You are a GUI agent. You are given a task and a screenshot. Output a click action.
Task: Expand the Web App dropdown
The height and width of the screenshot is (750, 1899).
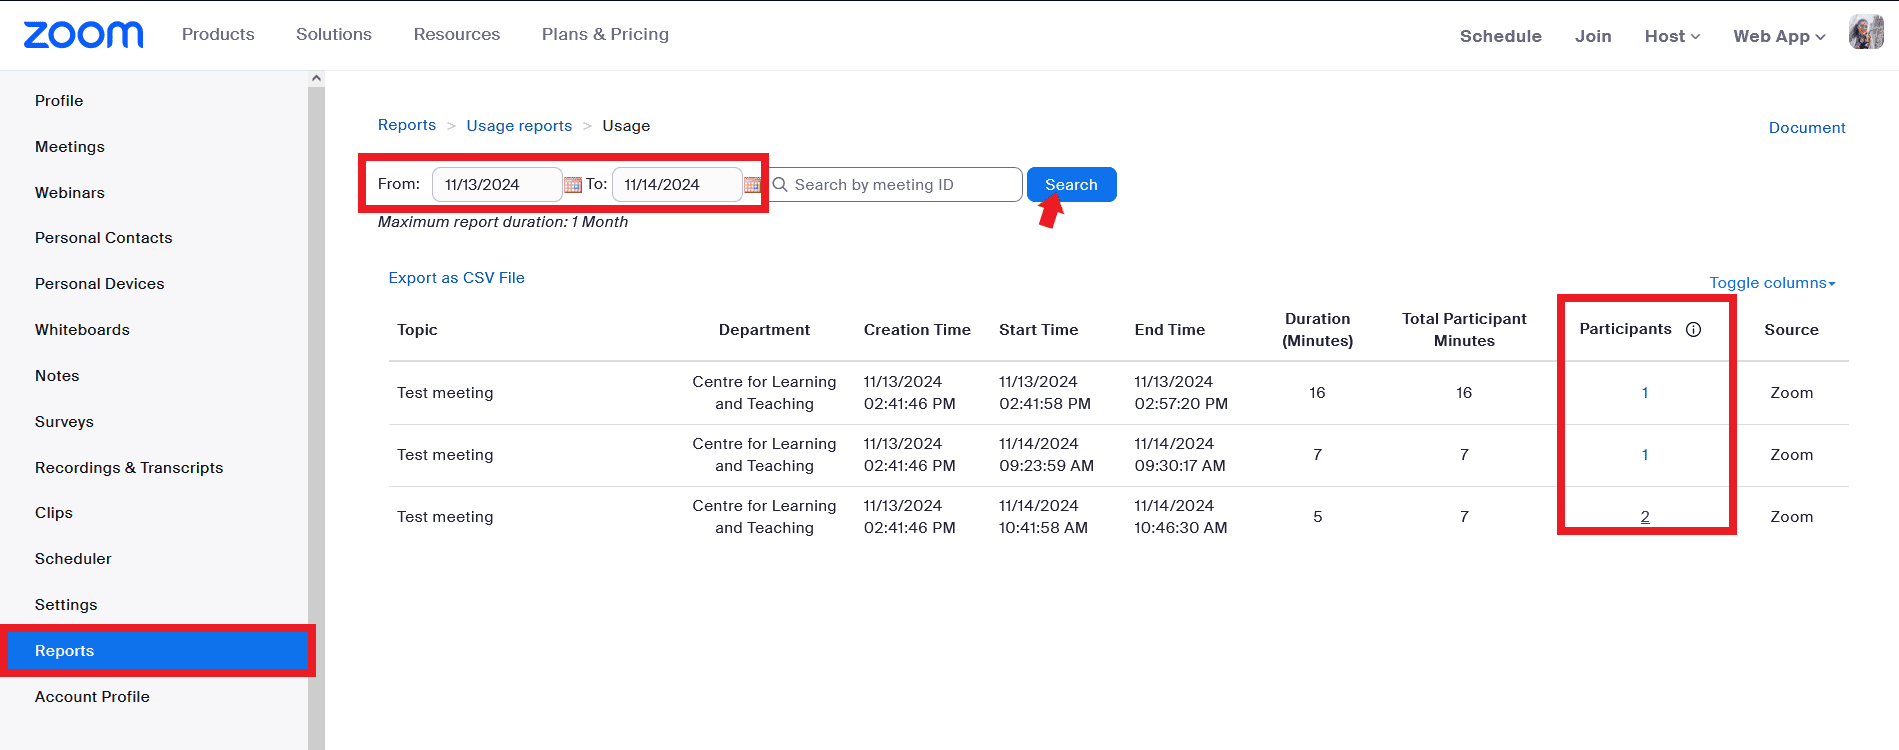[1778, 36]
